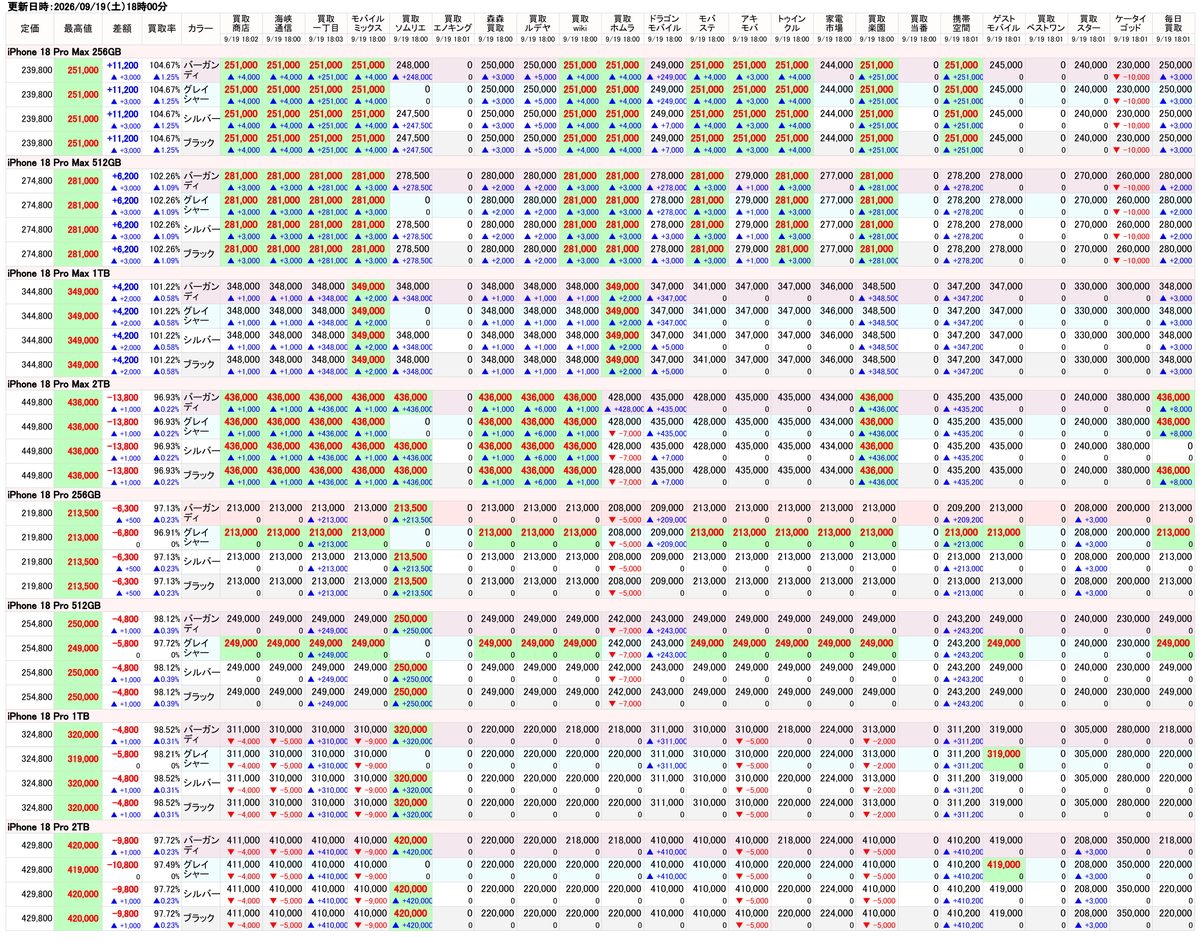Select the 毎日買取 shop column header
Image resolution: width=1200 pixels, height=941 pixels.
point(1172,24)
